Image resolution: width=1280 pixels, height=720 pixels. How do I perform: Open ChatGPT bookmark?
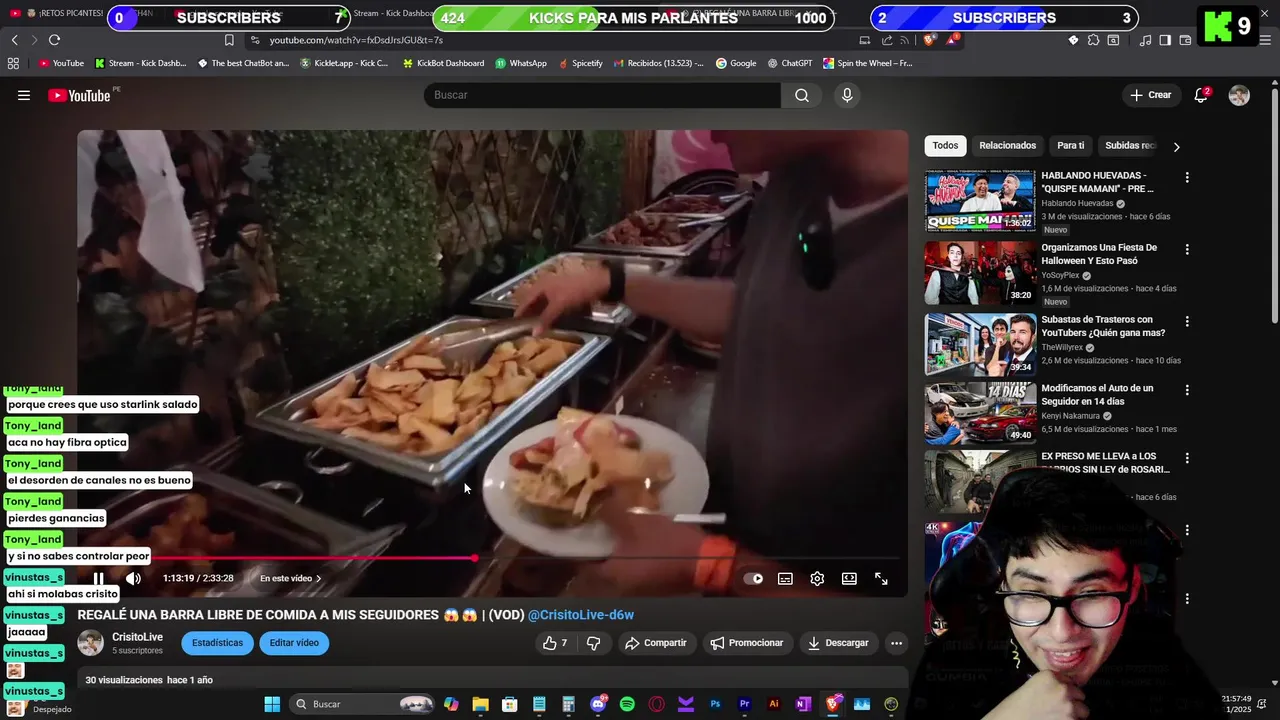pos(790,63)
